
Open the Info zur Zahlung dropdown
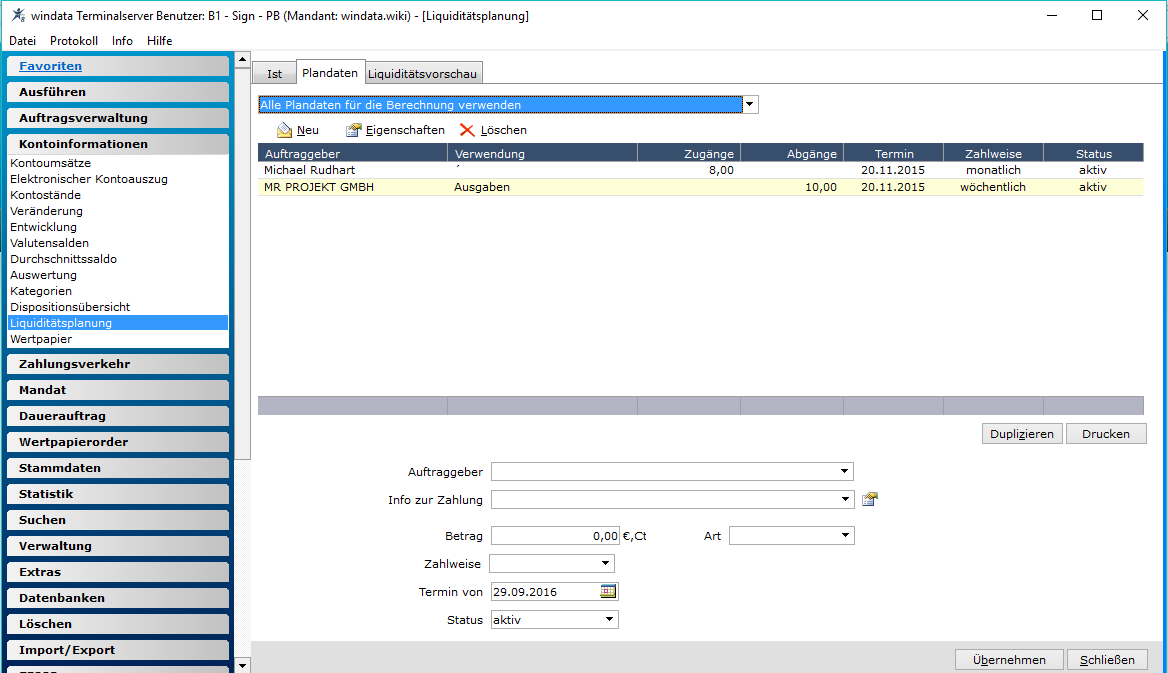[845, 499]
